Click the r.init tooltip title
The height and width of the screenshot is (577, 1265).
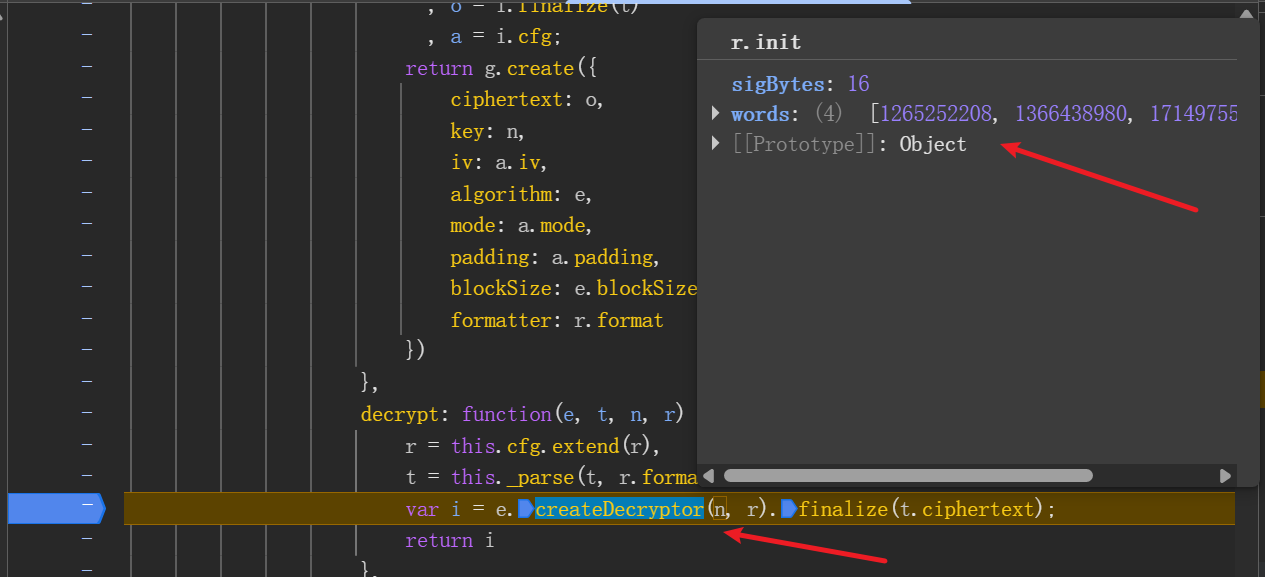[x=766, y=42]
